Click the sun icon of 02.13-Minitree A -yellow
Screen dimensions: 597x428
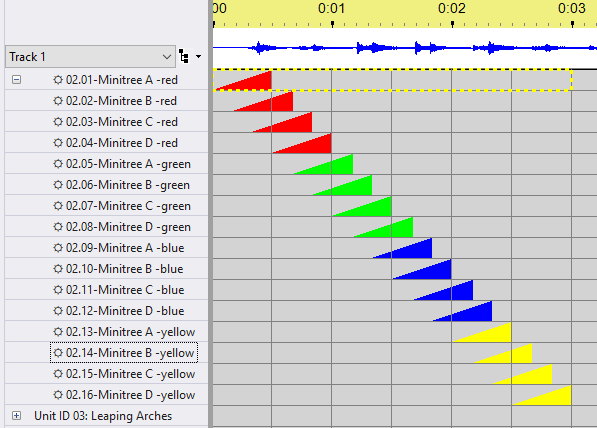click(x=58, y=332)
